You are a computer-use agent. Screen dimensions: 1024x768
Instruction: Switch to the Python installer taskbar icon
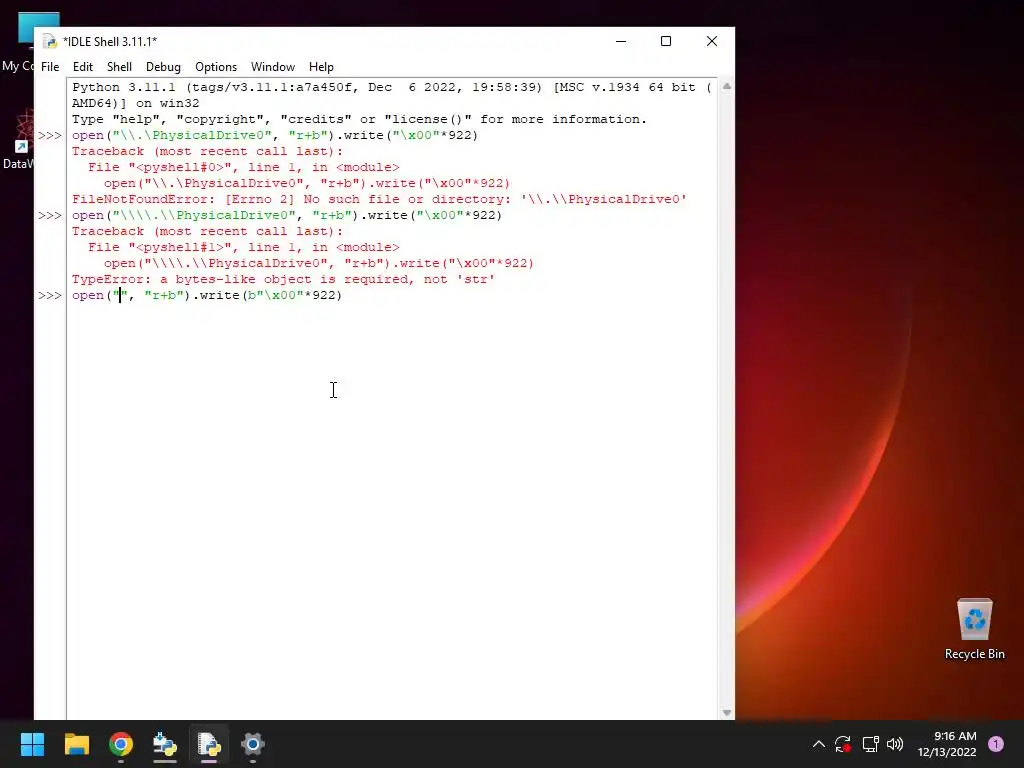(165, 744)
